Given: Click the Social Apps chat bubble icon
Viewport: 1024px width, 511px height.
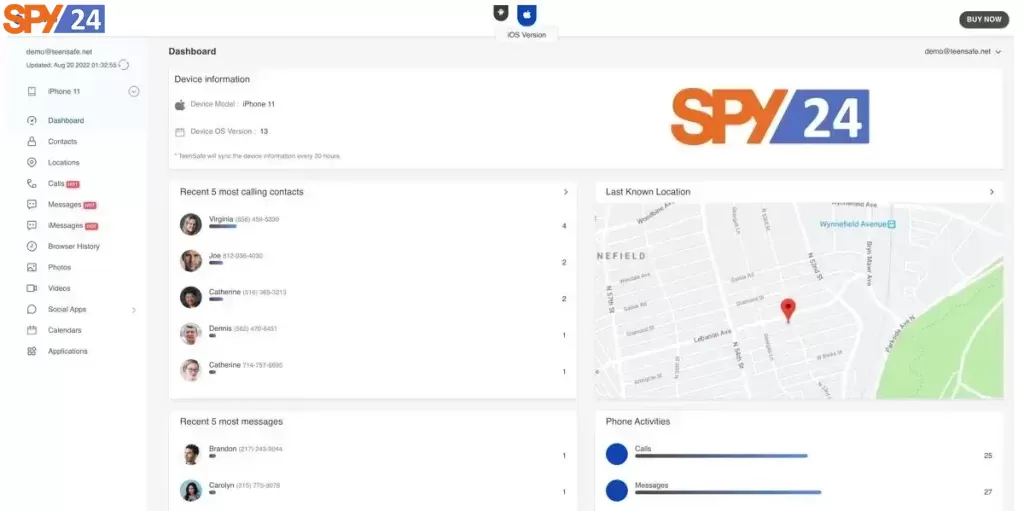Looking at the screenshot, I should click(x=31, y=309).
